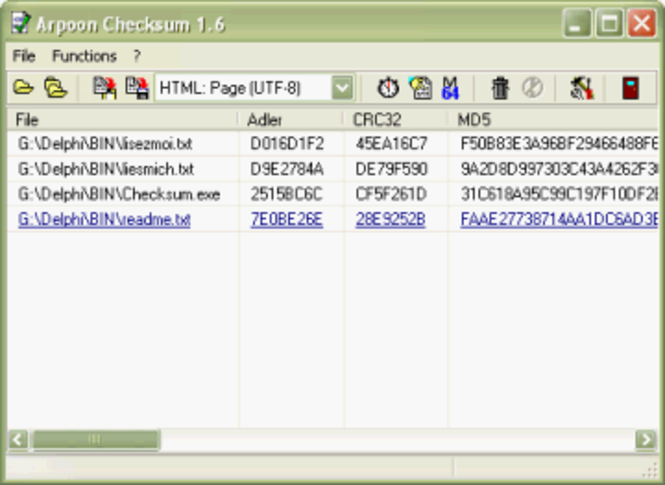Click MD5 value starting with F50B83E3
The image size is (665, 485).
(x=559, y=144)
